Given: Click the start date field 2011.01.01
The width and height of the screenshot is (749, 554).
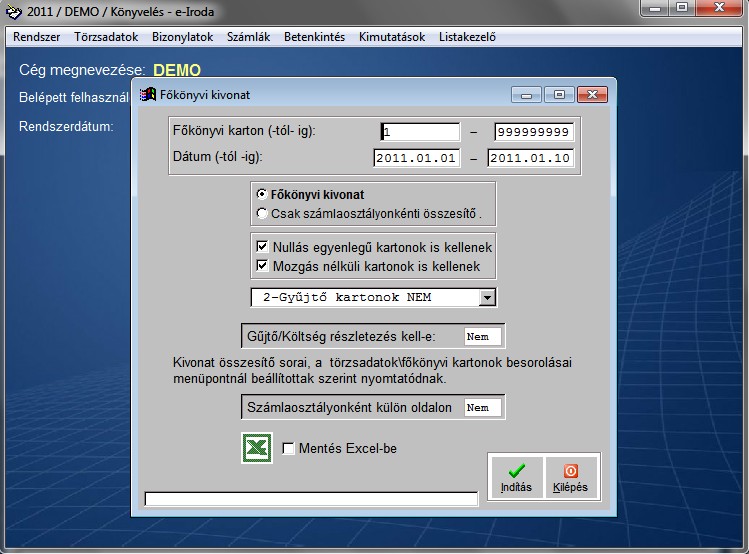Looking at the screenshot, I should 416,158.
